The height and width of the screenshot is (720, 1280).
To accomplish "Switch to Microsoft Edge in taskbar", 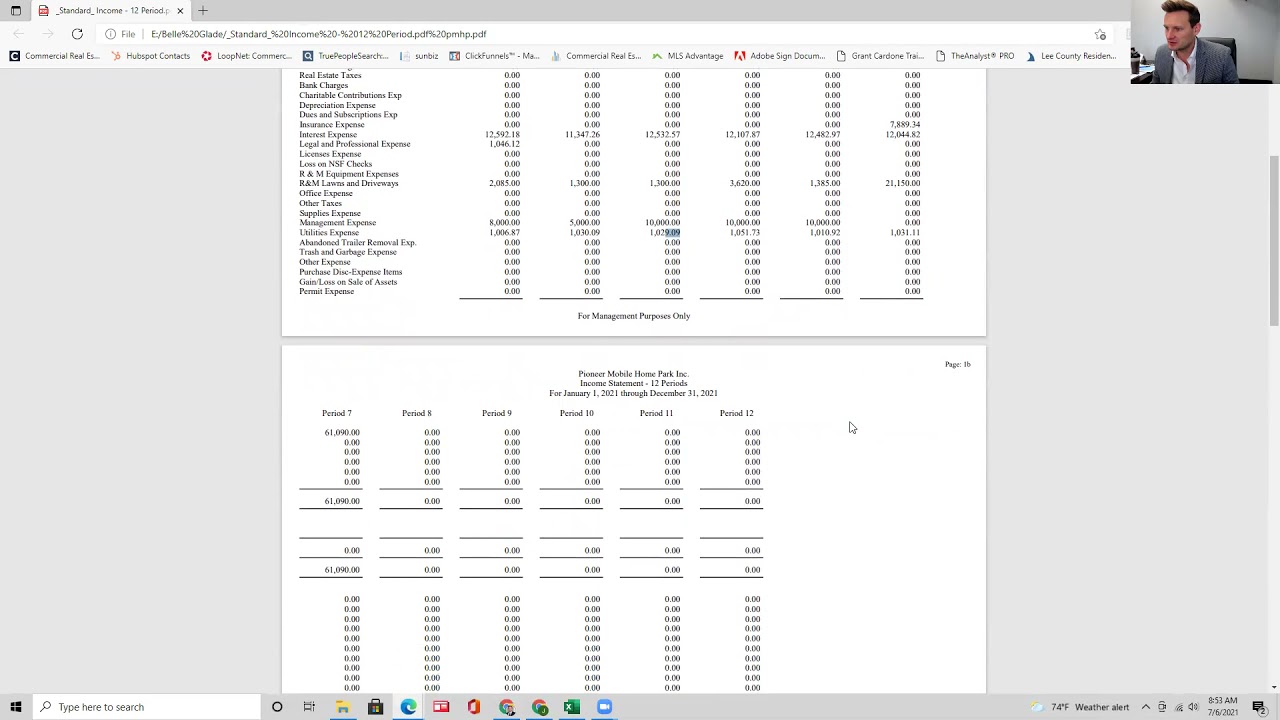I will click(x=408, y=707).
